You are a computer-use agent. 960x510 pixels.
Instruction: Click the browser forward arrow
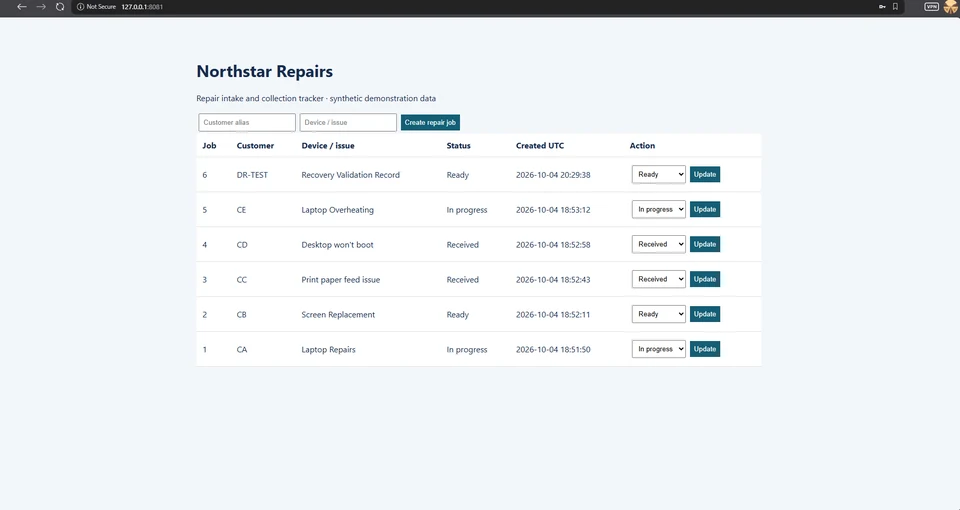click(x=41, y=7)
